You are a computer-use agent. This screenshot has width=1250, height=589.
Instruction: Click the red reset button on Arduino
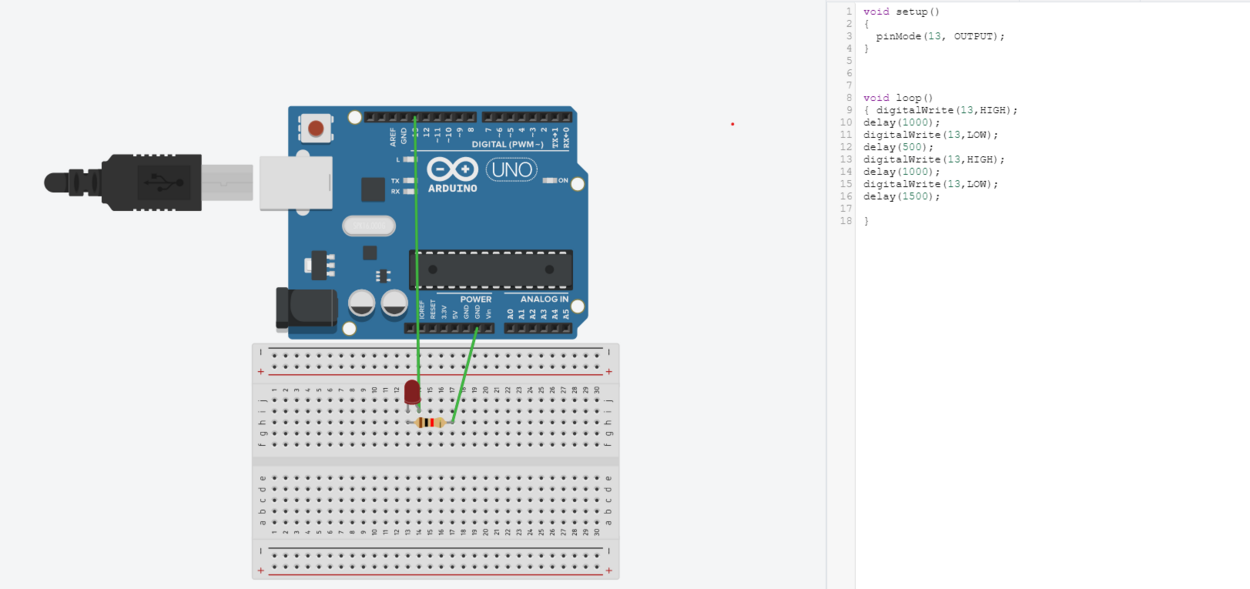[316, 128]
